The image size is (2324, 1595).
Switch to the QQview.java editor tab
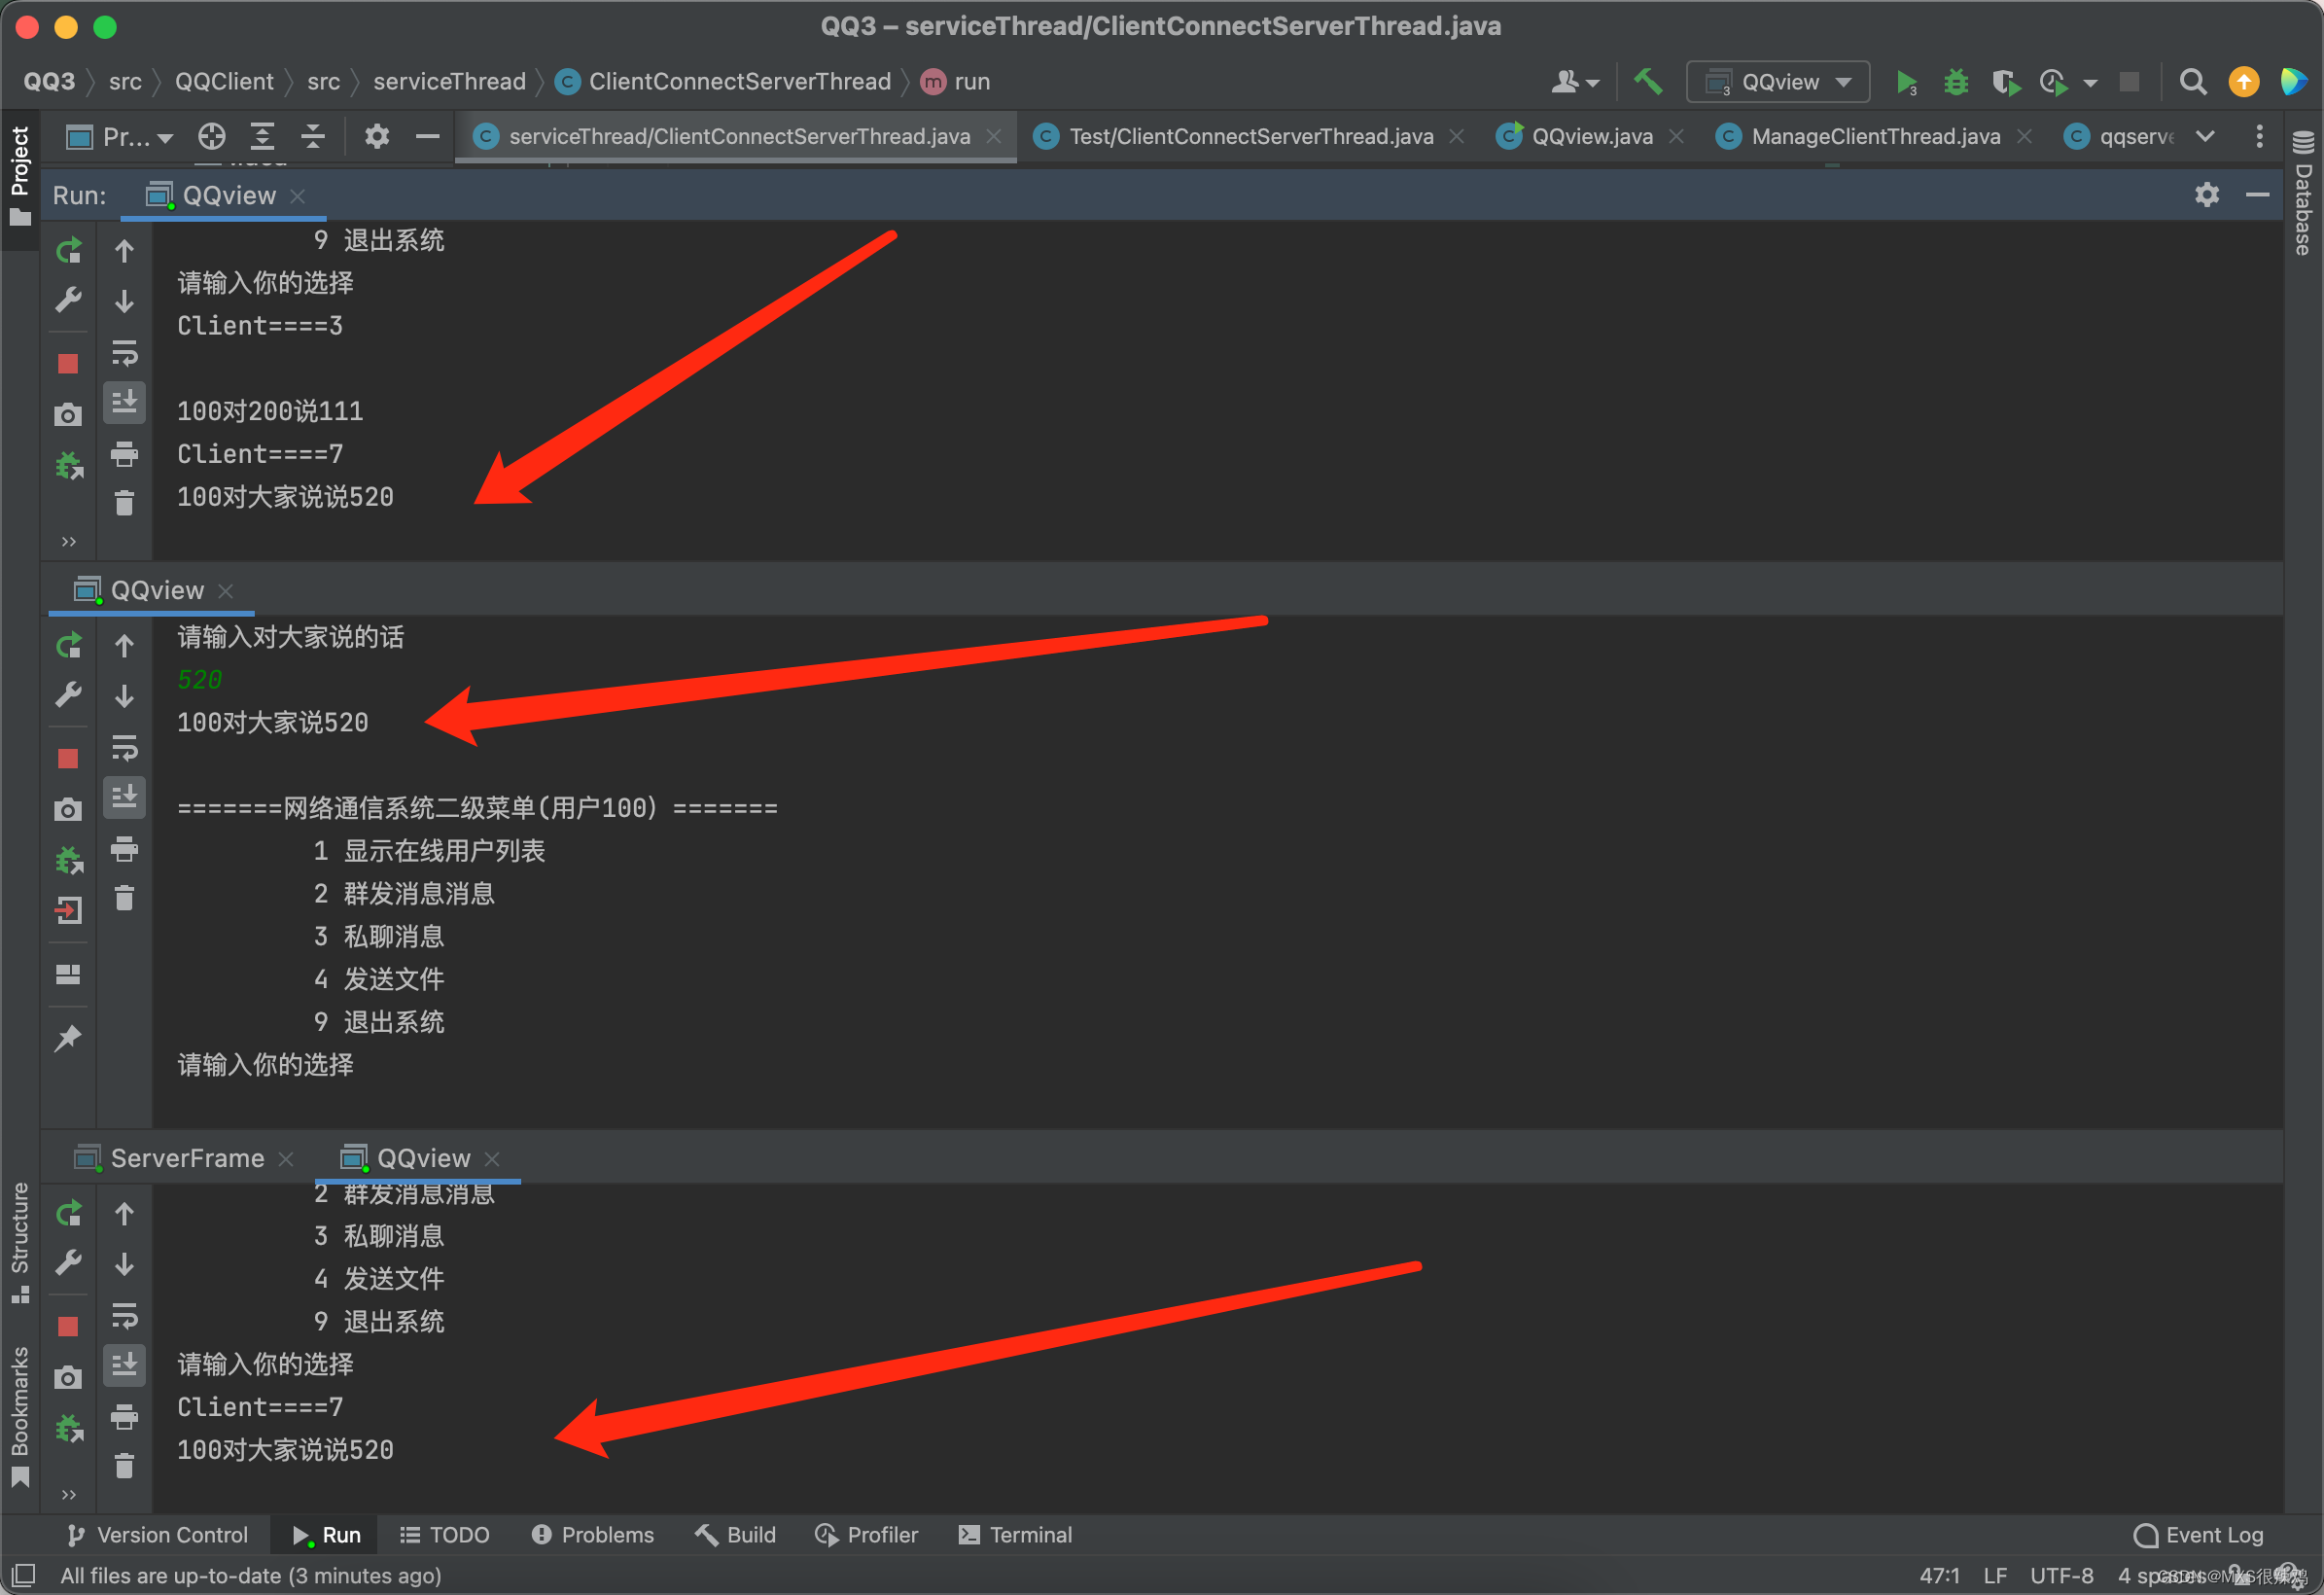tap(1590, 136)
